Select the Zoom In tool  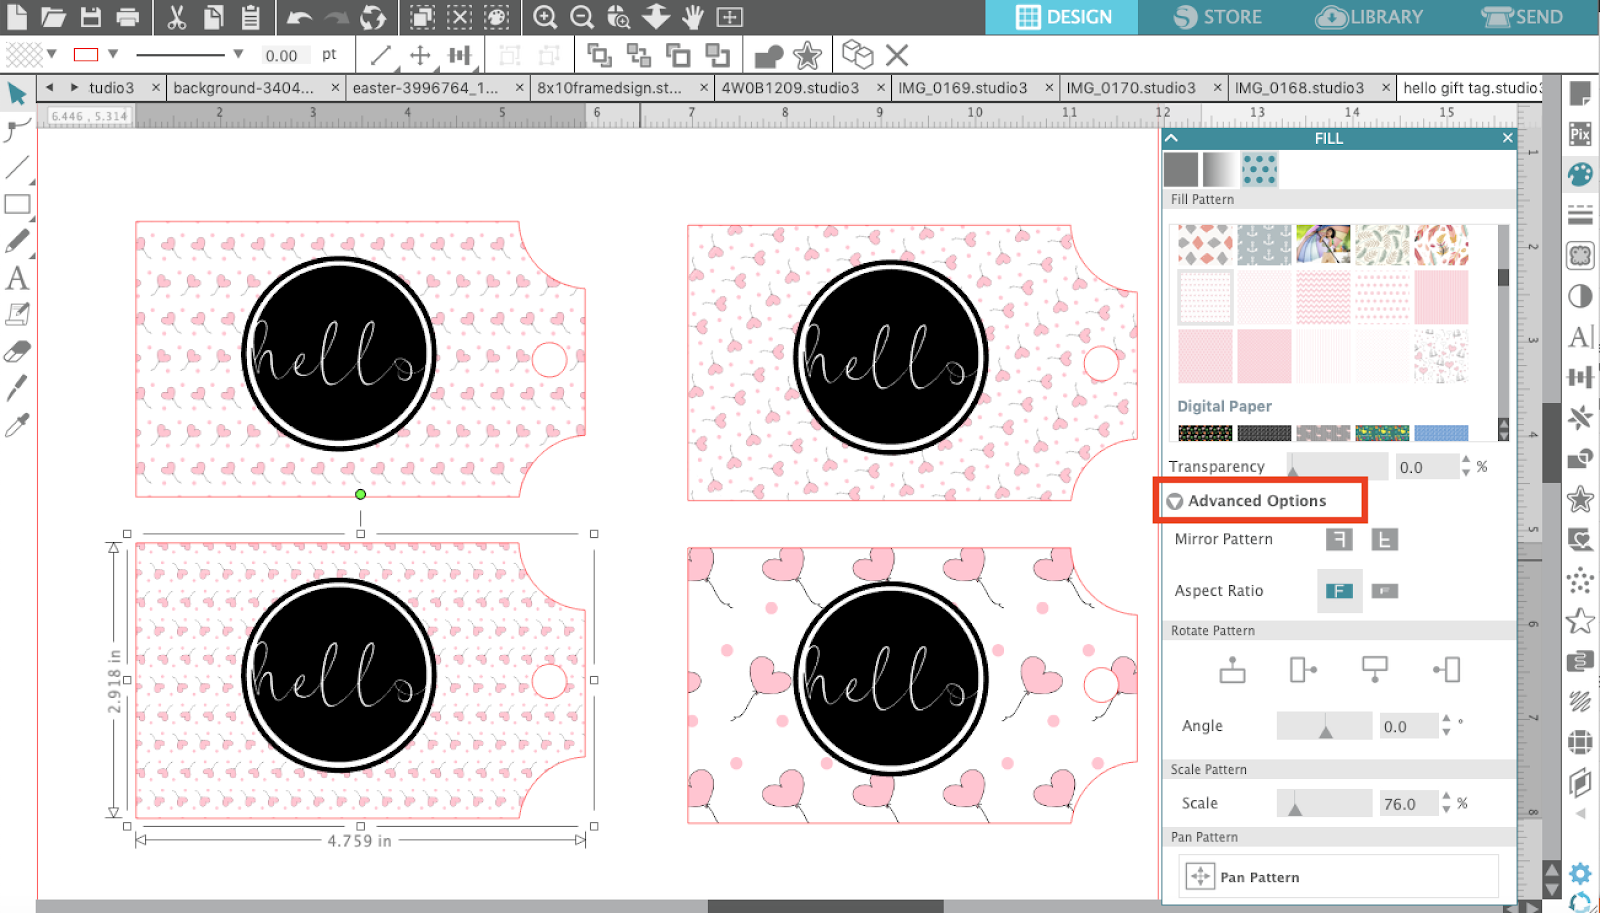[545, 17]
